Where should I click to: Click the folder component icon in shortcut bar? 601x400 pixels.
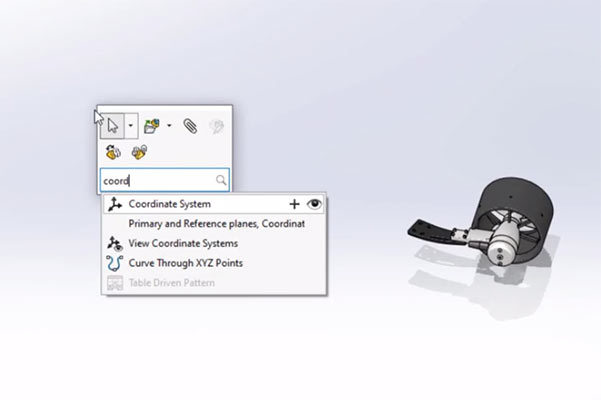[152, 126]
